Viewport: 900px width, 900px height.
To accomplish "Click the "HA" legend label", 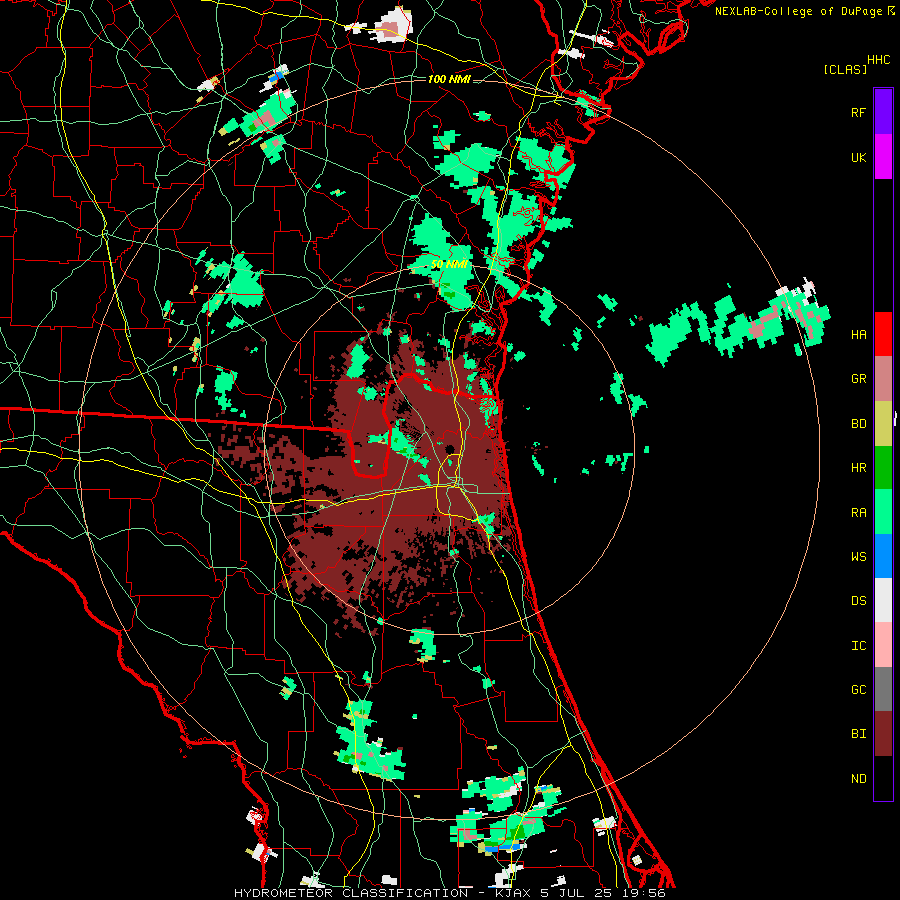I will click(858, 335).
